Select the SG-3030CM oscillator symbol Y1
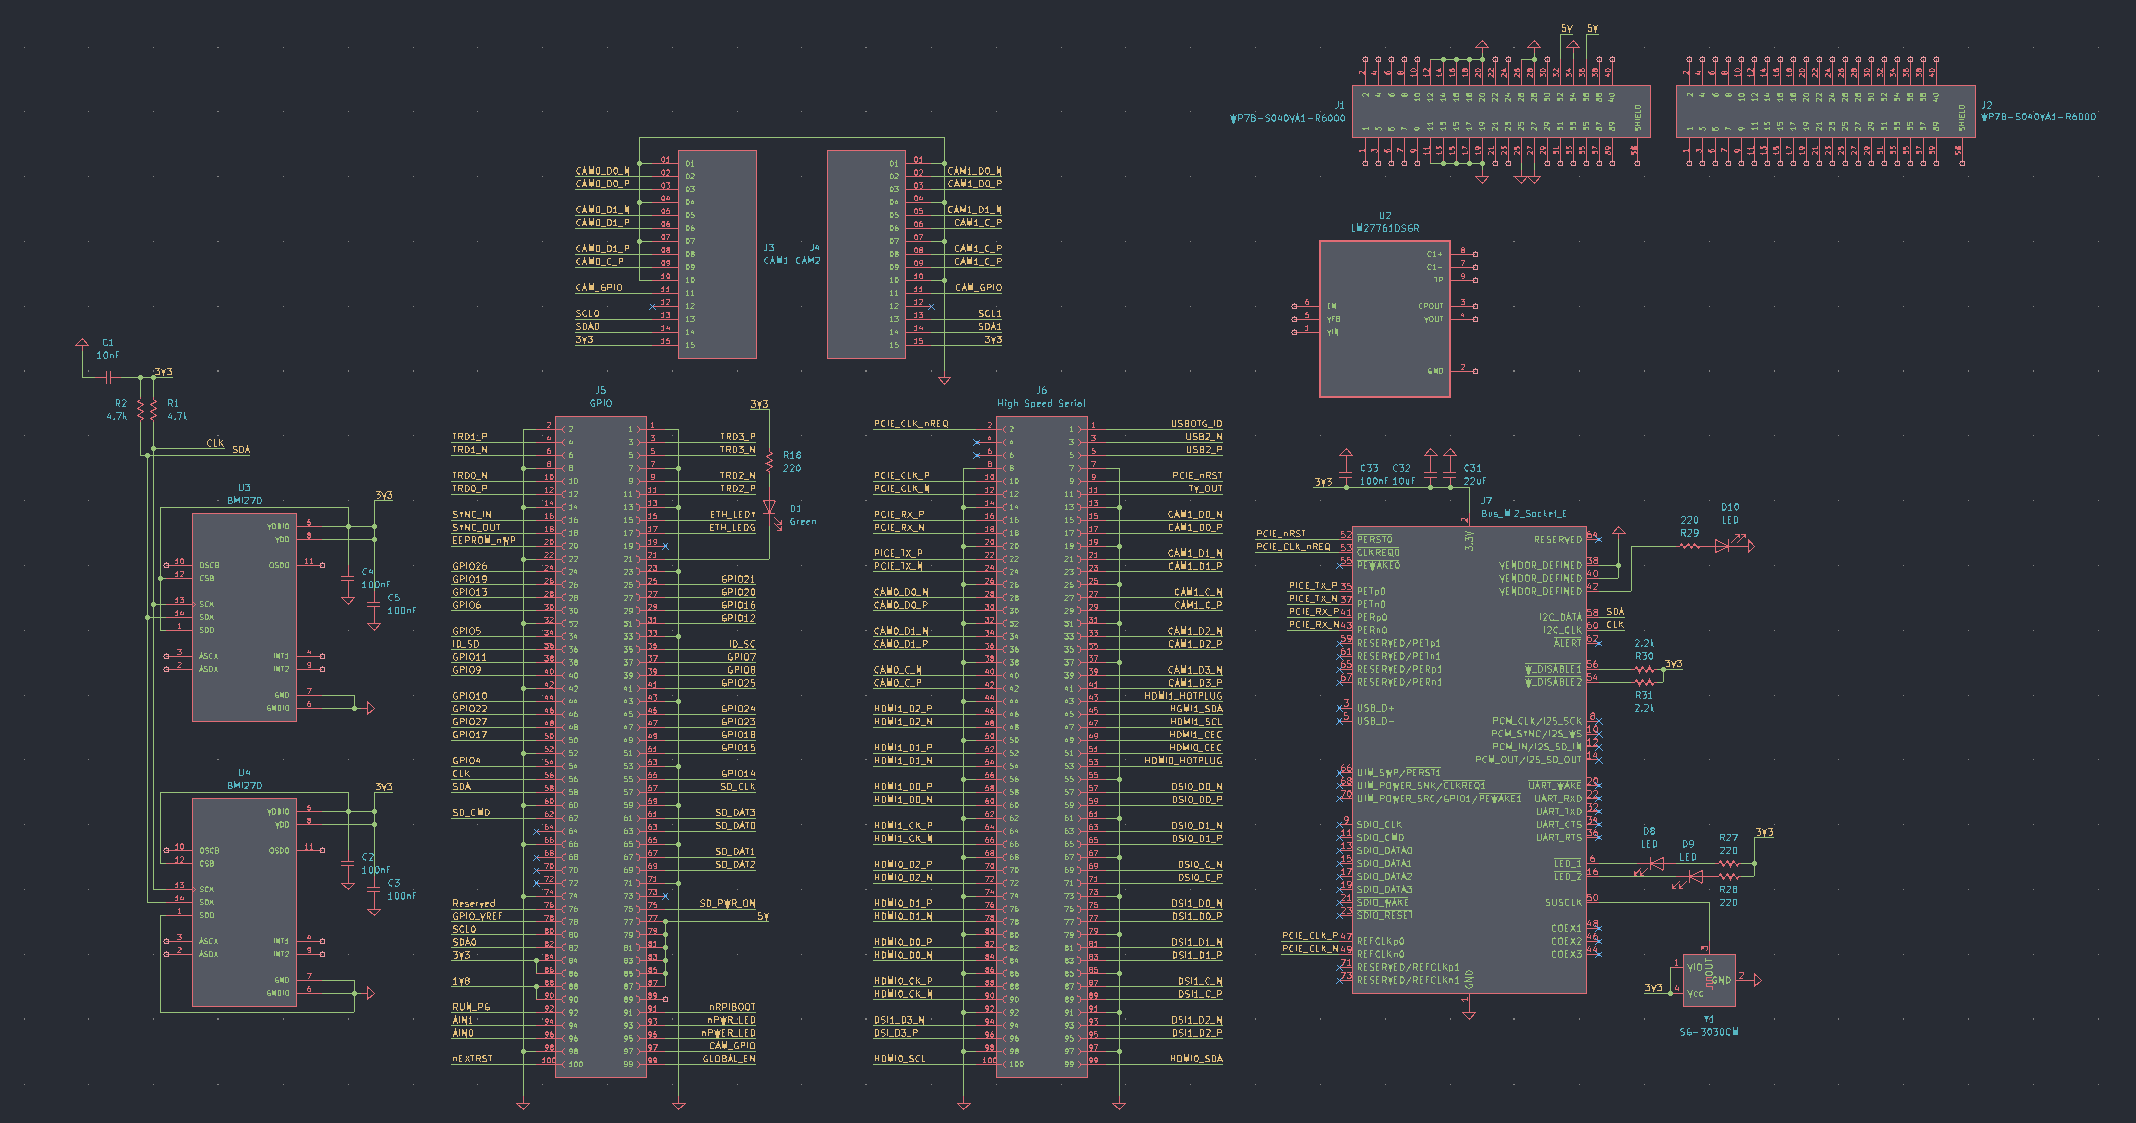 click(1712, 980)
